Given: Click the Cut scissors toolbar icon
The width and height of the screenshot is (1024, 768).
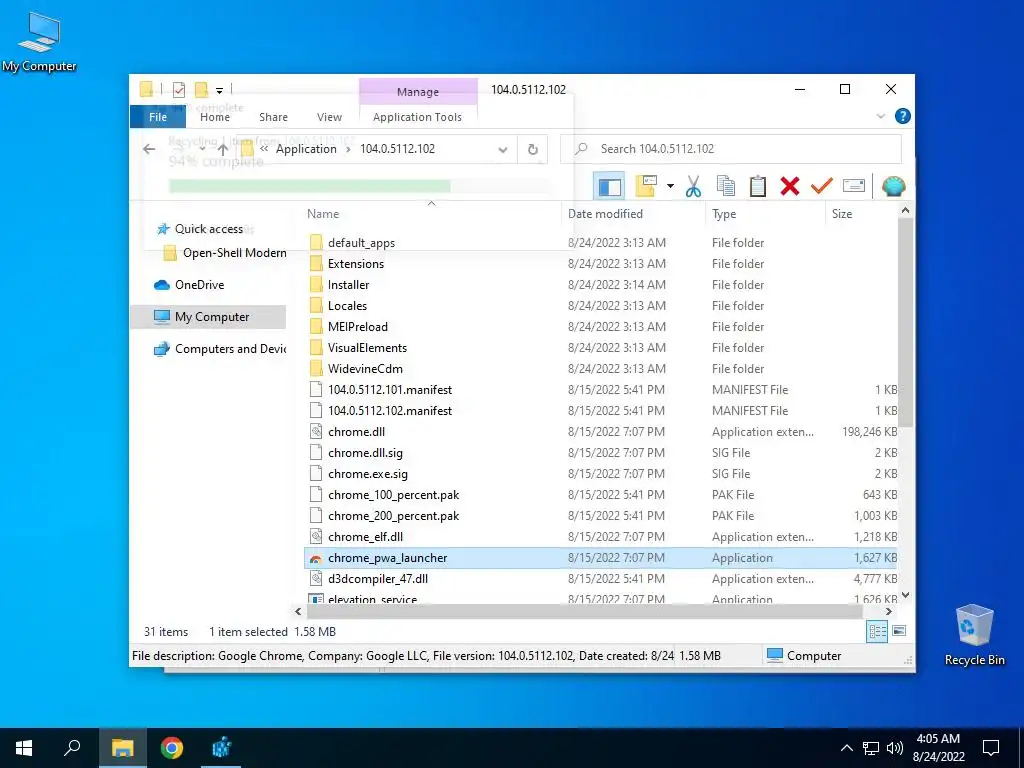Looking at the screenshot, I should 693,186.
